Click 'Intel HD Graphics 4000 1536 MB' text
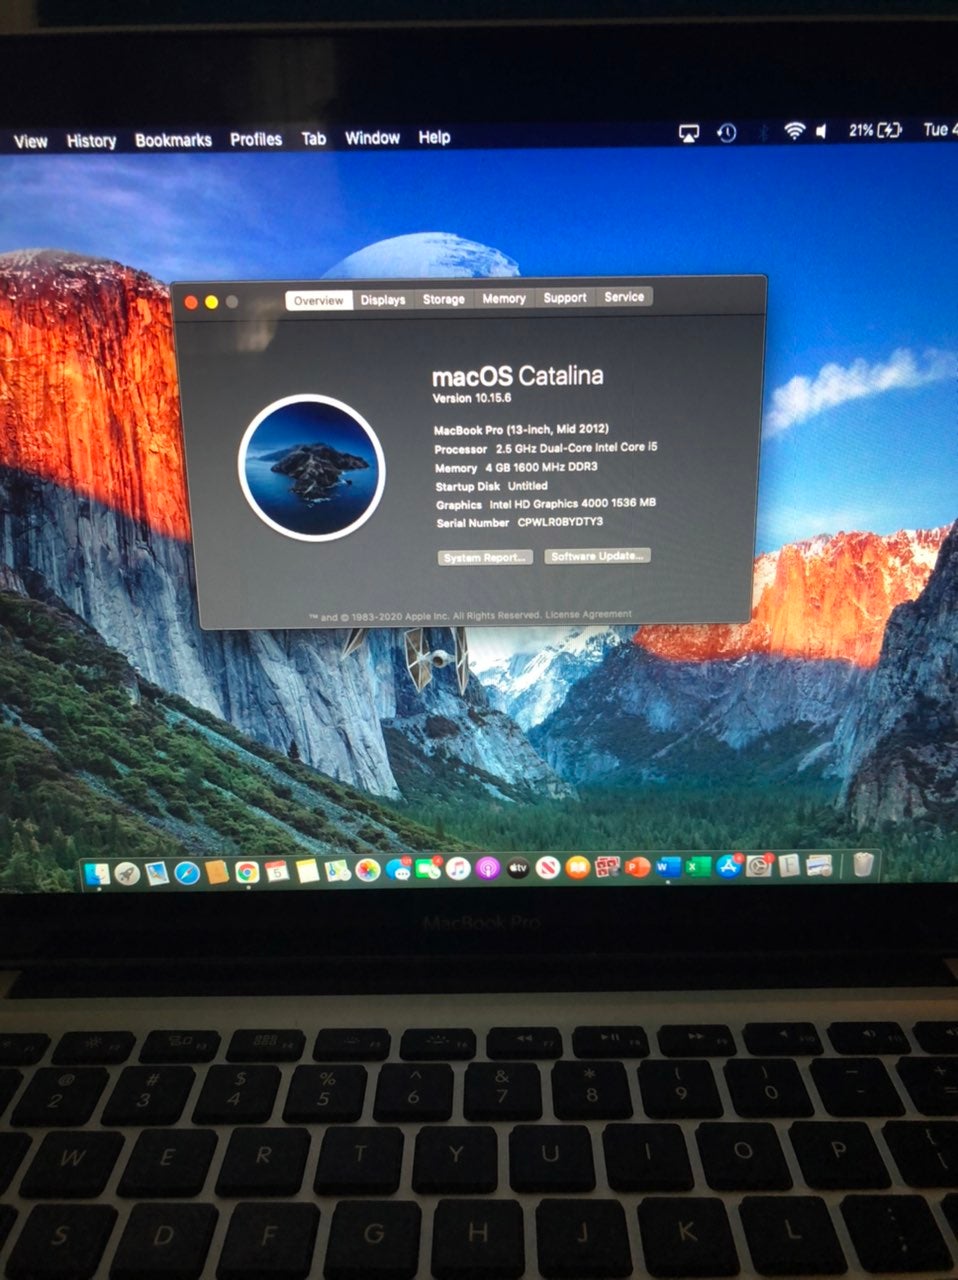Image resolution: width=958 pixels, height=1280 pixels. coord(572,504)
